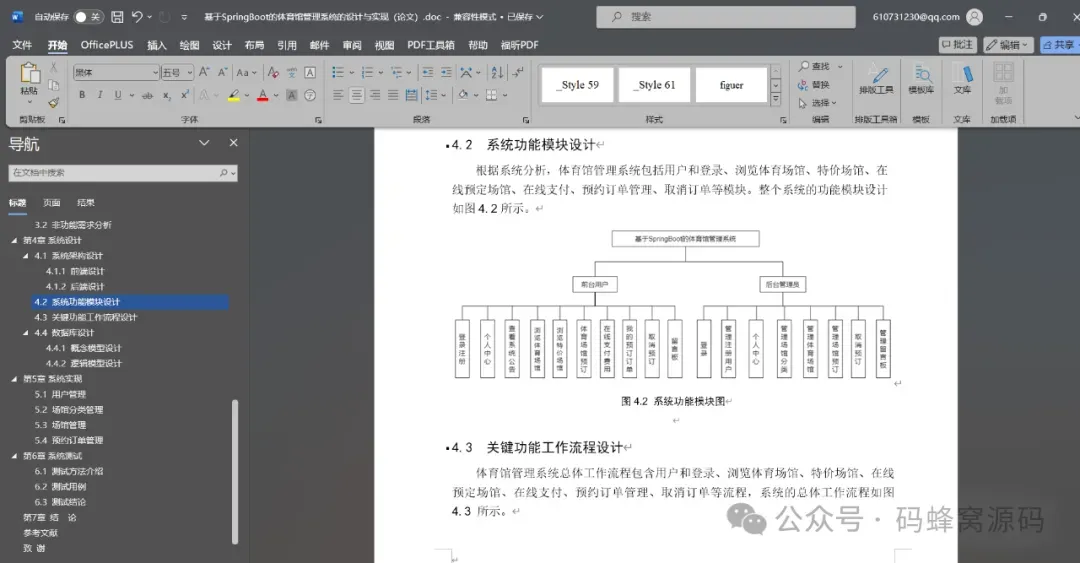The image size is (1080, 563).
Task: Select the figuer style
Action: point(731,85)
